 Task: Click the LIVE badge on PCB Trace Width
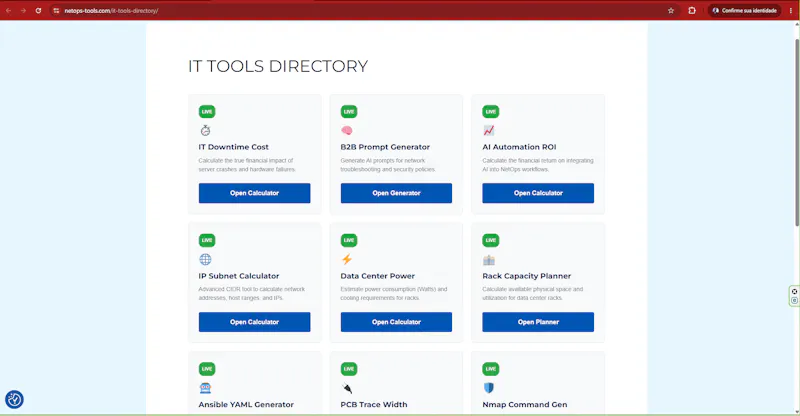pyautogui.click(x=349, y=369)
